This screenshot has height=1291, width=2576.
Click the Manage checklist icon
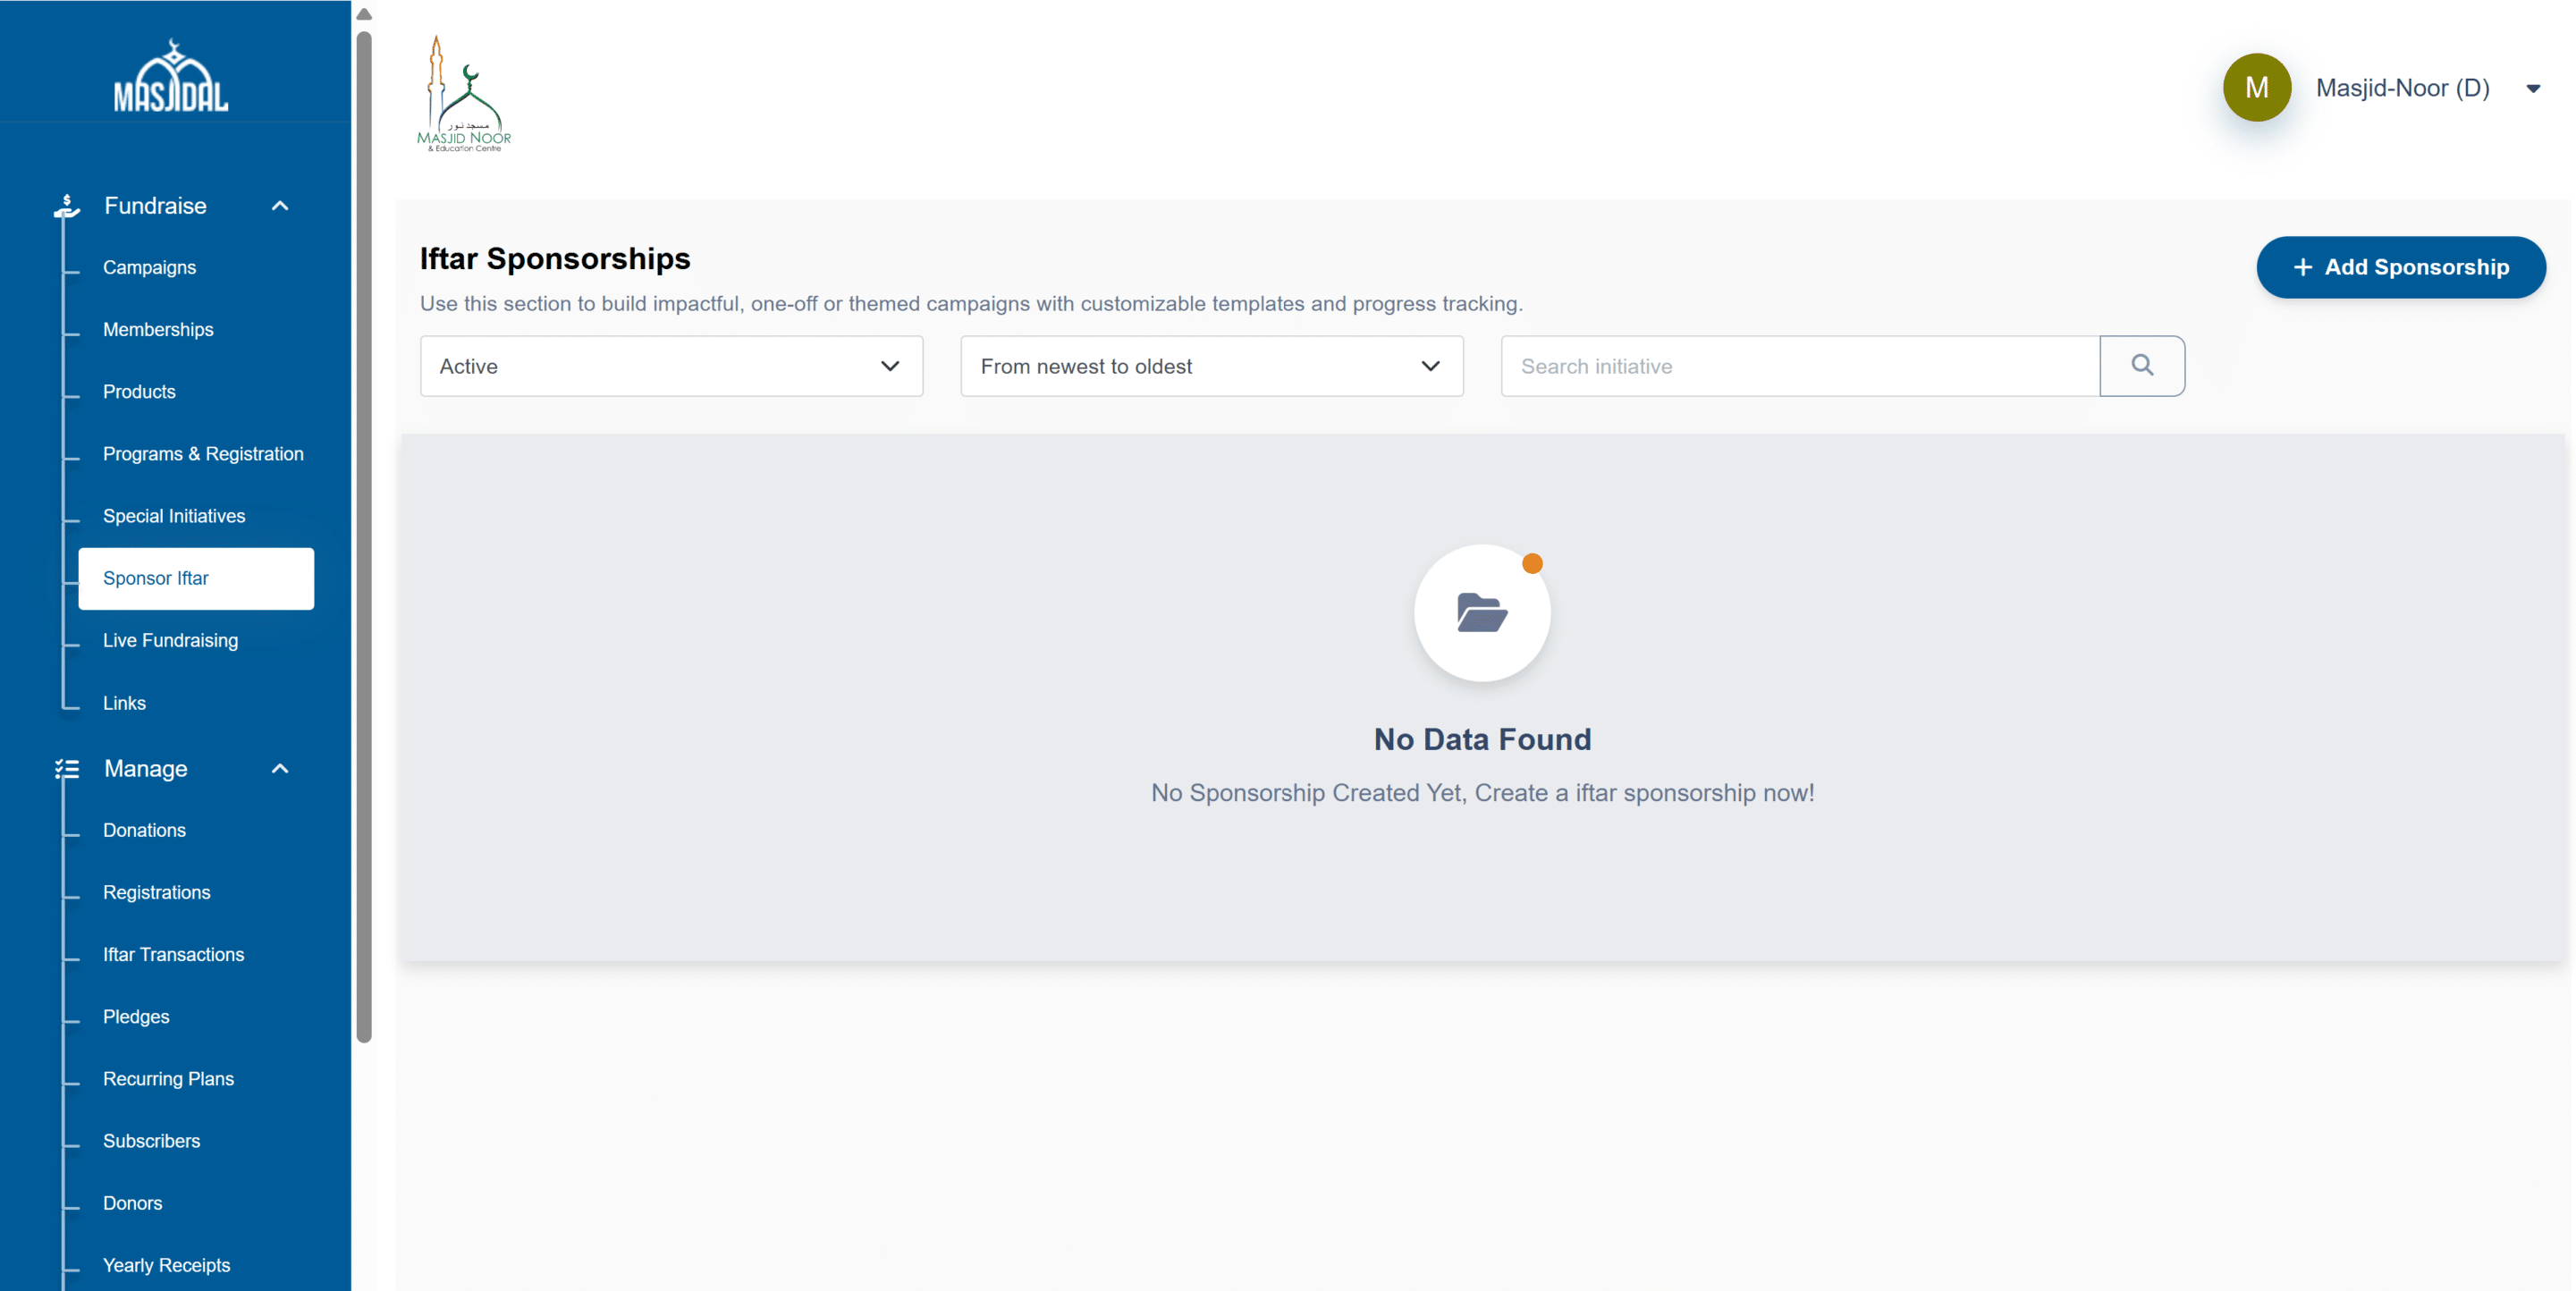coord(67,769)
